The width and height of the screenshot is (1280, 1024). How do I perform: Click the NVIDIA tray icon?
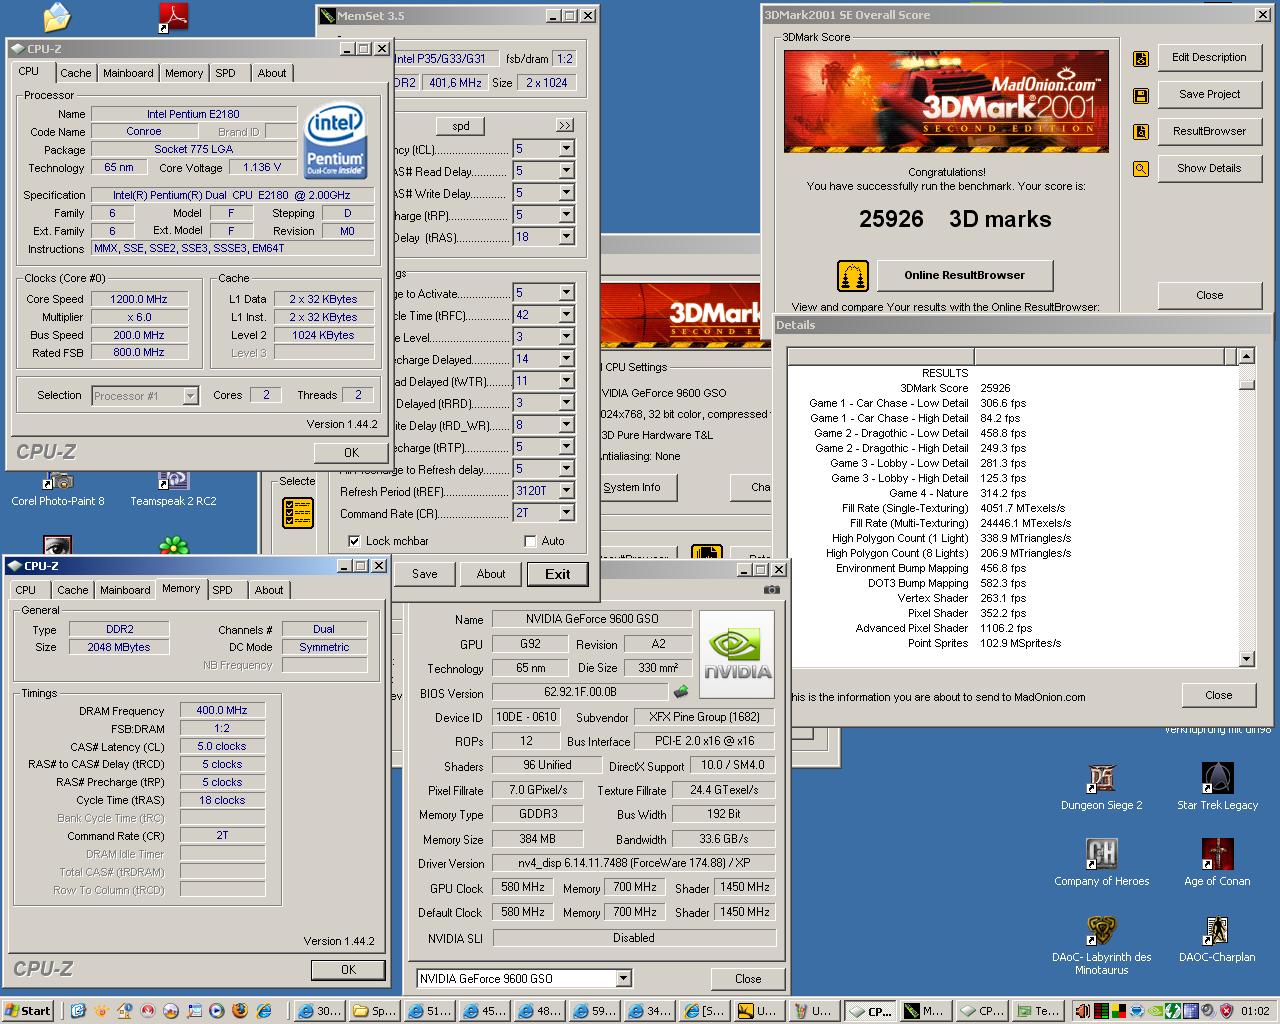pos(1157,1011)
